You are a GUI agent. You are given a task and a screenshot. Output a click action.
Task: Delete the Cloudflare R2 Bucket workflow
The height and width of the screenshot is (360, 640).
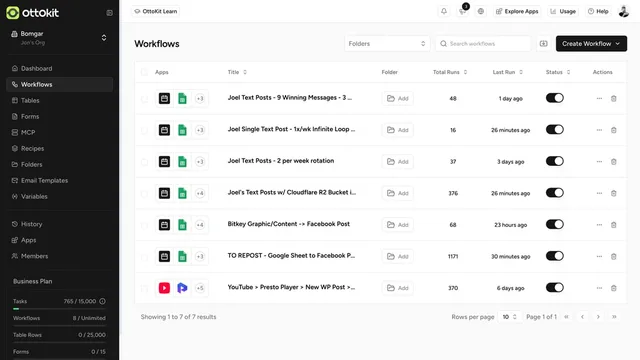point(613,193)
